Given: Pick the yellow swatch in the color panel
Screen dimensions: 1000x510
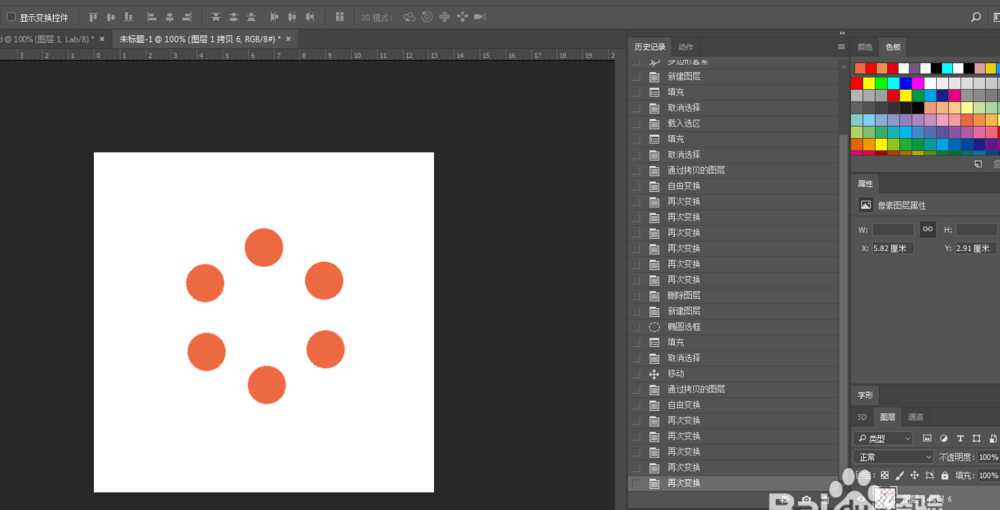Looking at the screenshot, I should (869, 83).
